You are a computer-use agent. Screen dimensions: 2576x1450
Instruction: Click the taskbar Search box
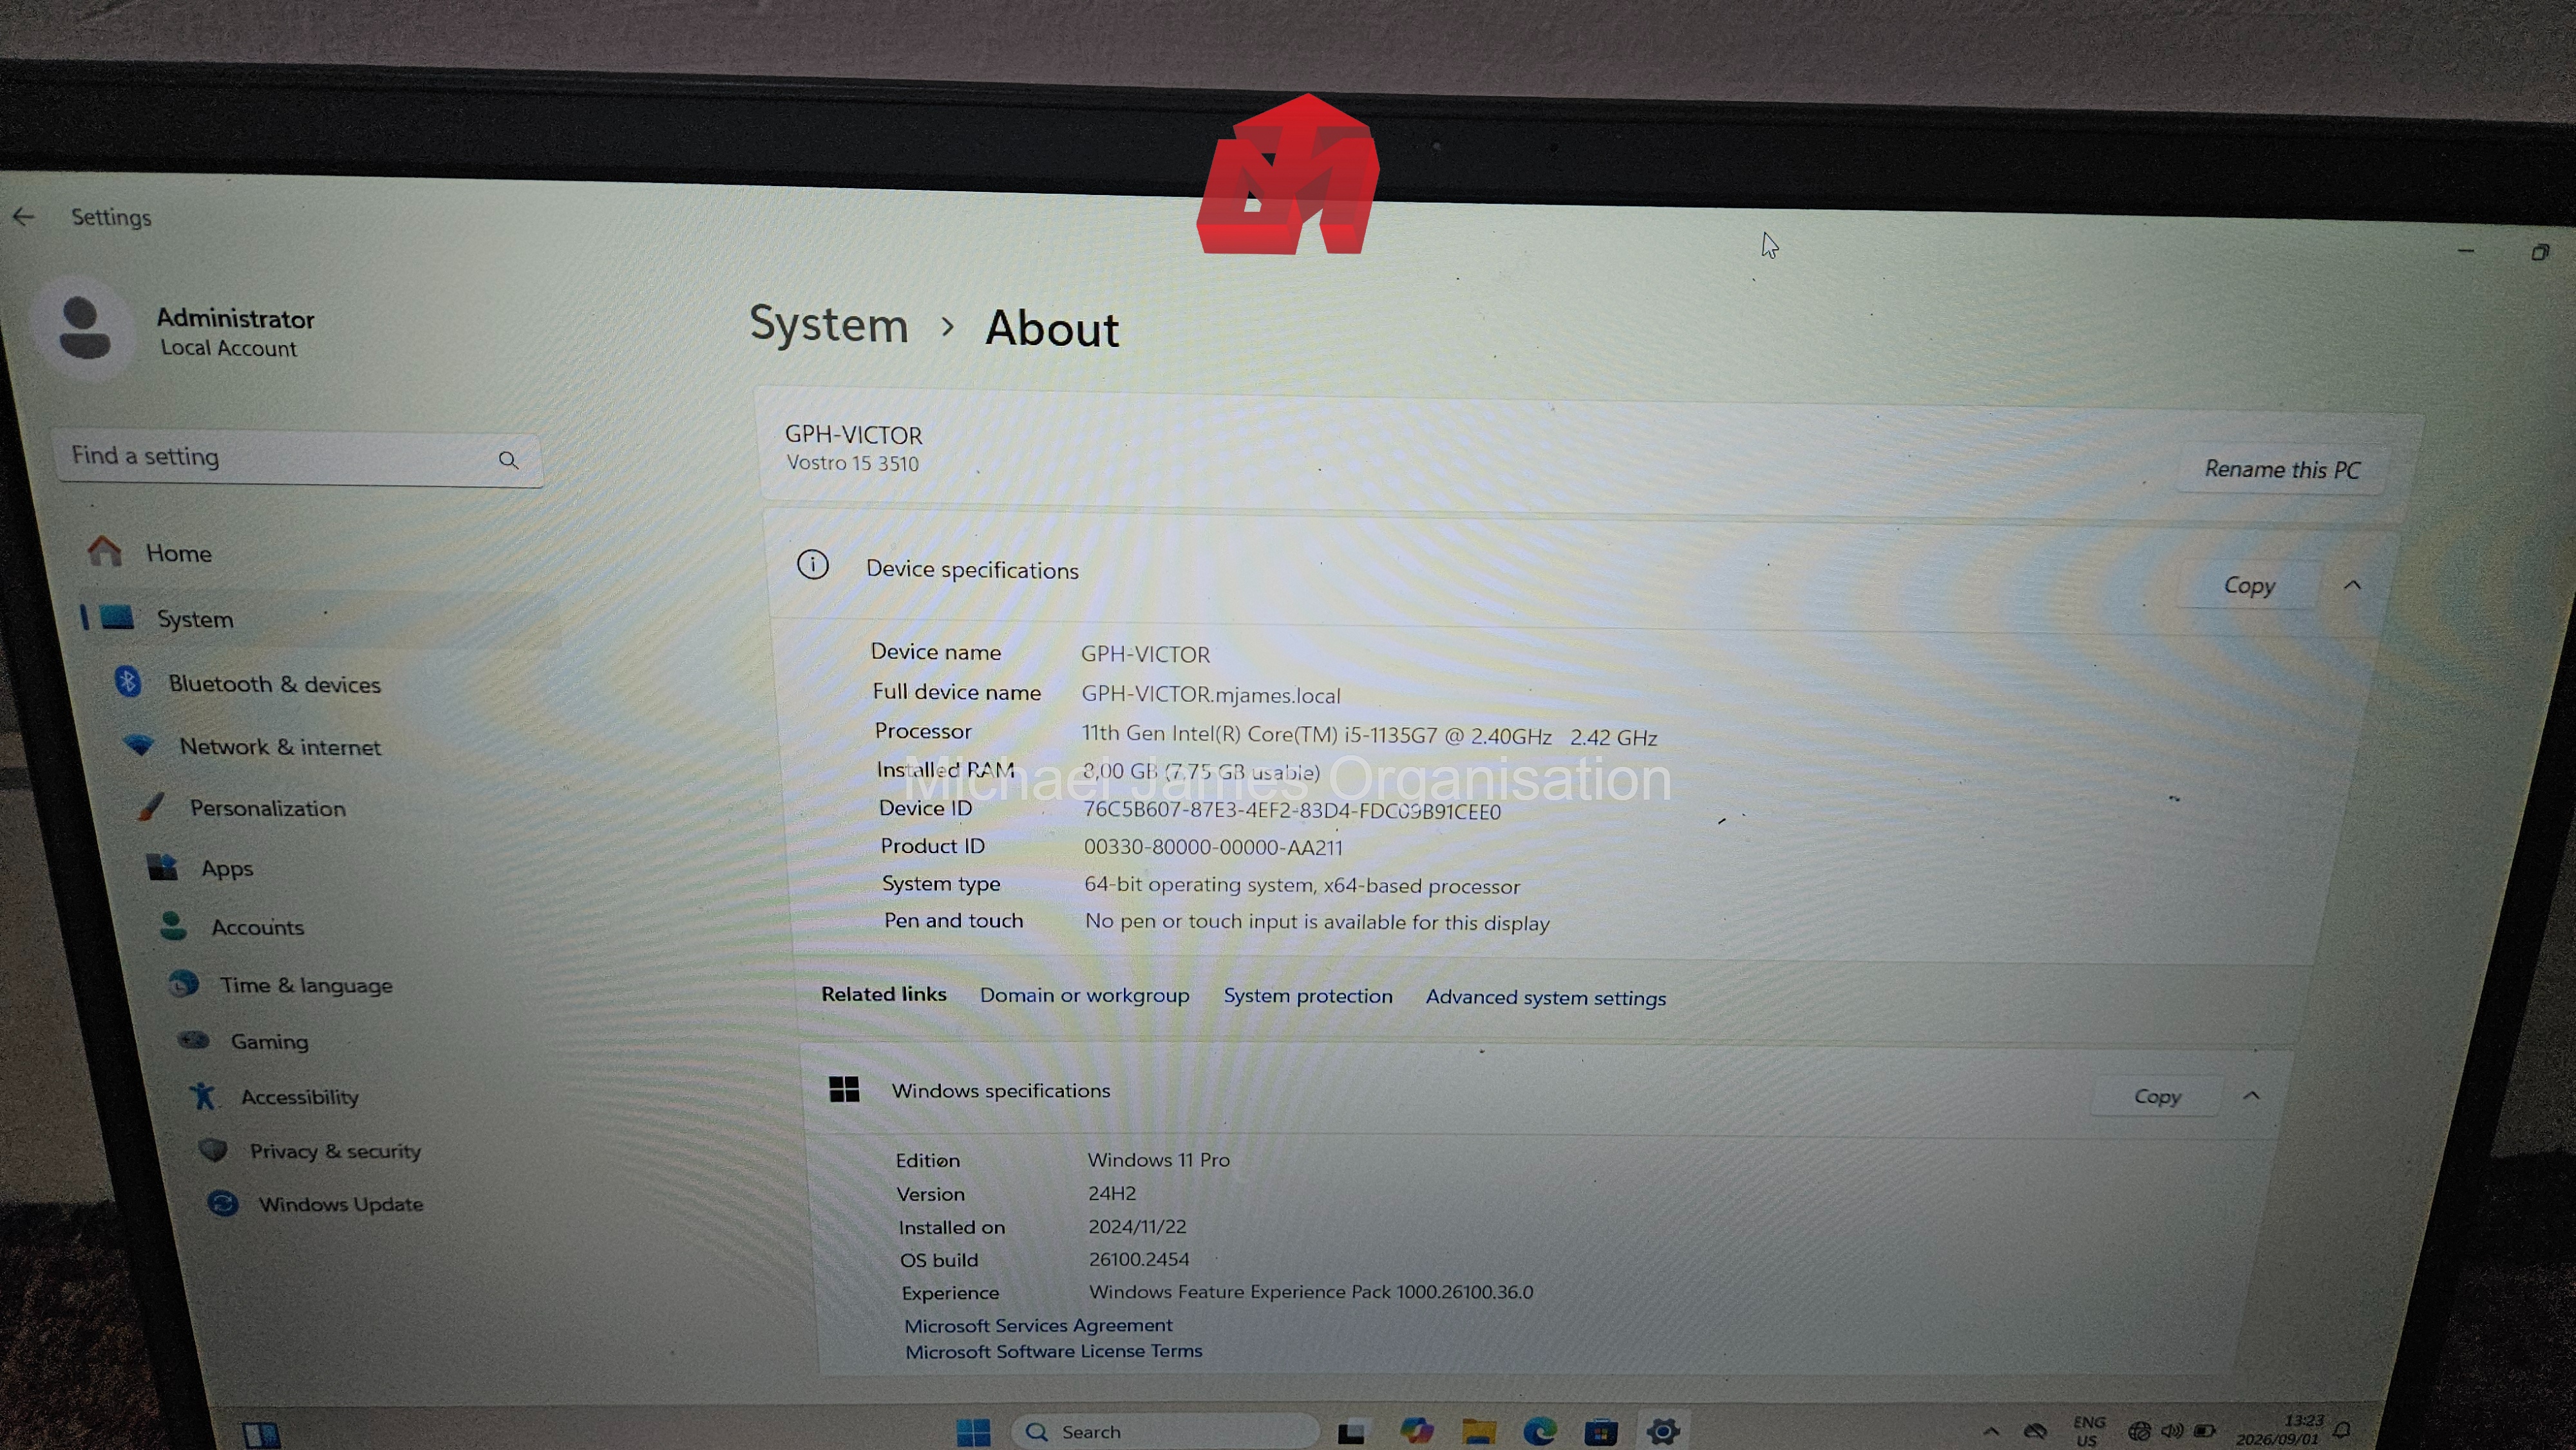(x=1165, y=1432)
